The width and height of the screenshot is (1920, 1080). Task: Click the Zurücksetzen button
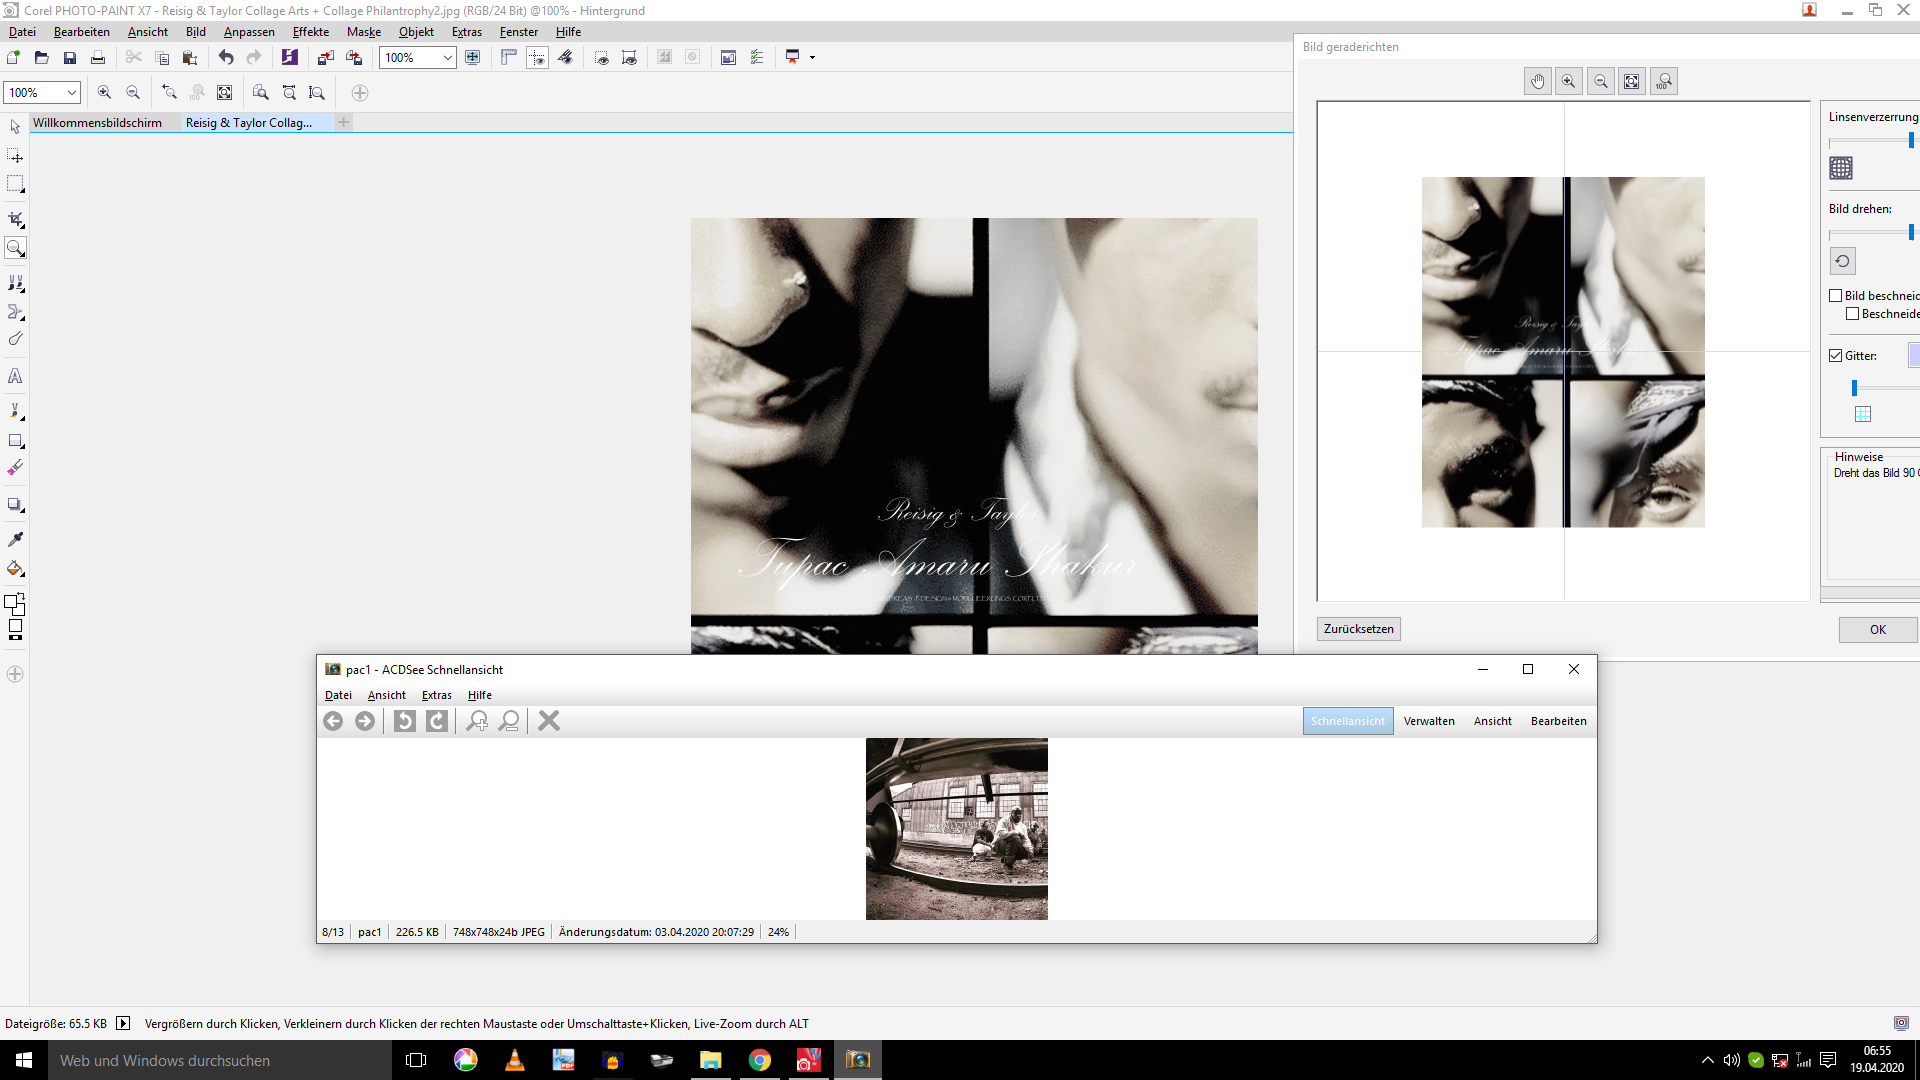click(1358, 629)
